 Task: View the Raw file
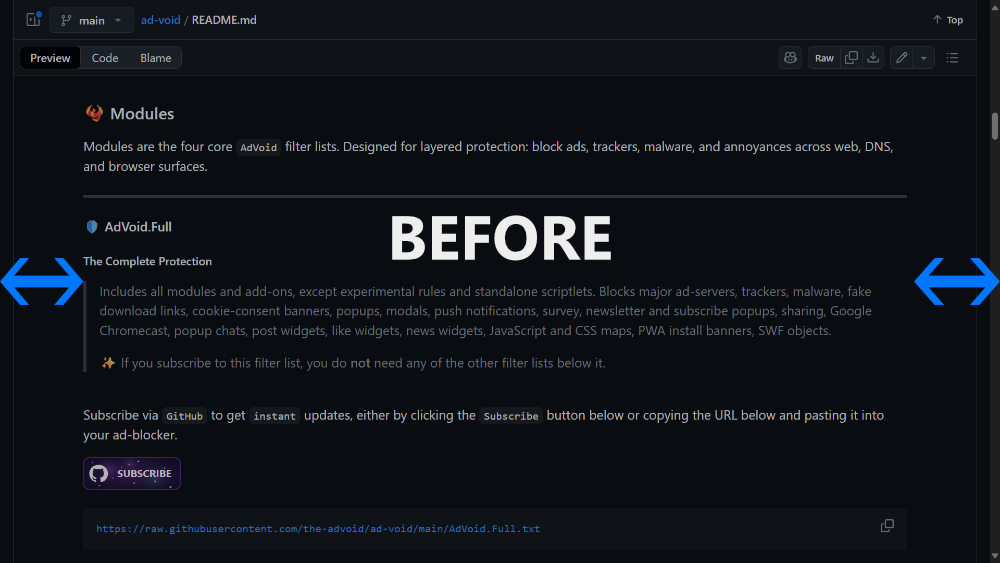(x=824, y=58)
